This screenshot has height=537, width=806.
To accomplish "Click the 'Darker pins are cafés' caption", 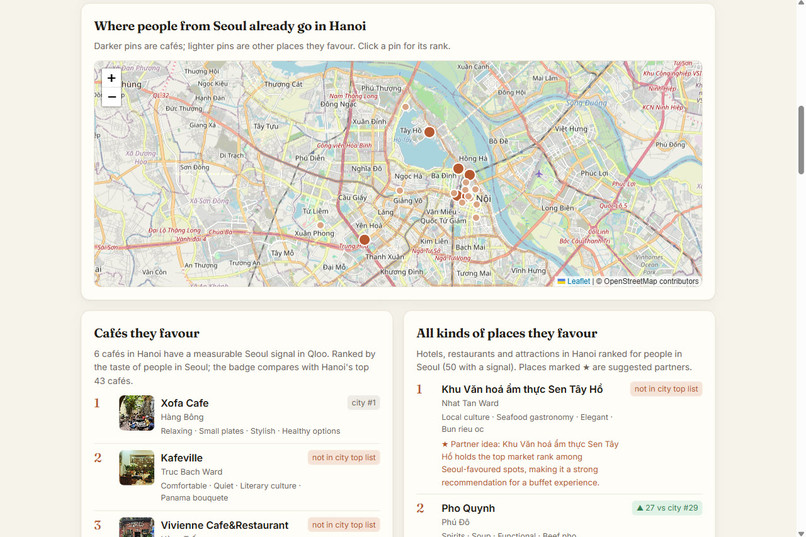I will 272,46.
